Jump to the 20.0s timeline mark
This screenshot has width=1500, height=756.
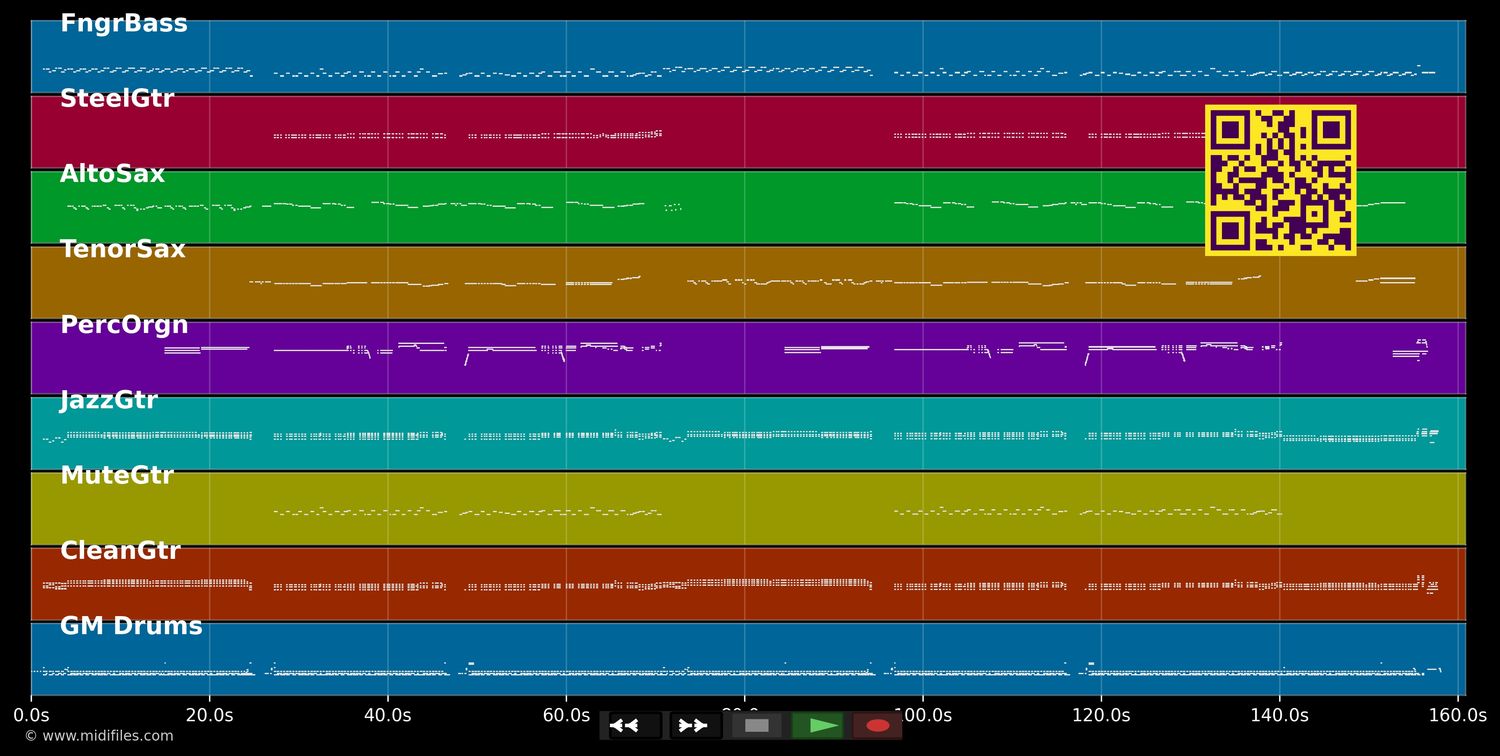click(209, 716)
